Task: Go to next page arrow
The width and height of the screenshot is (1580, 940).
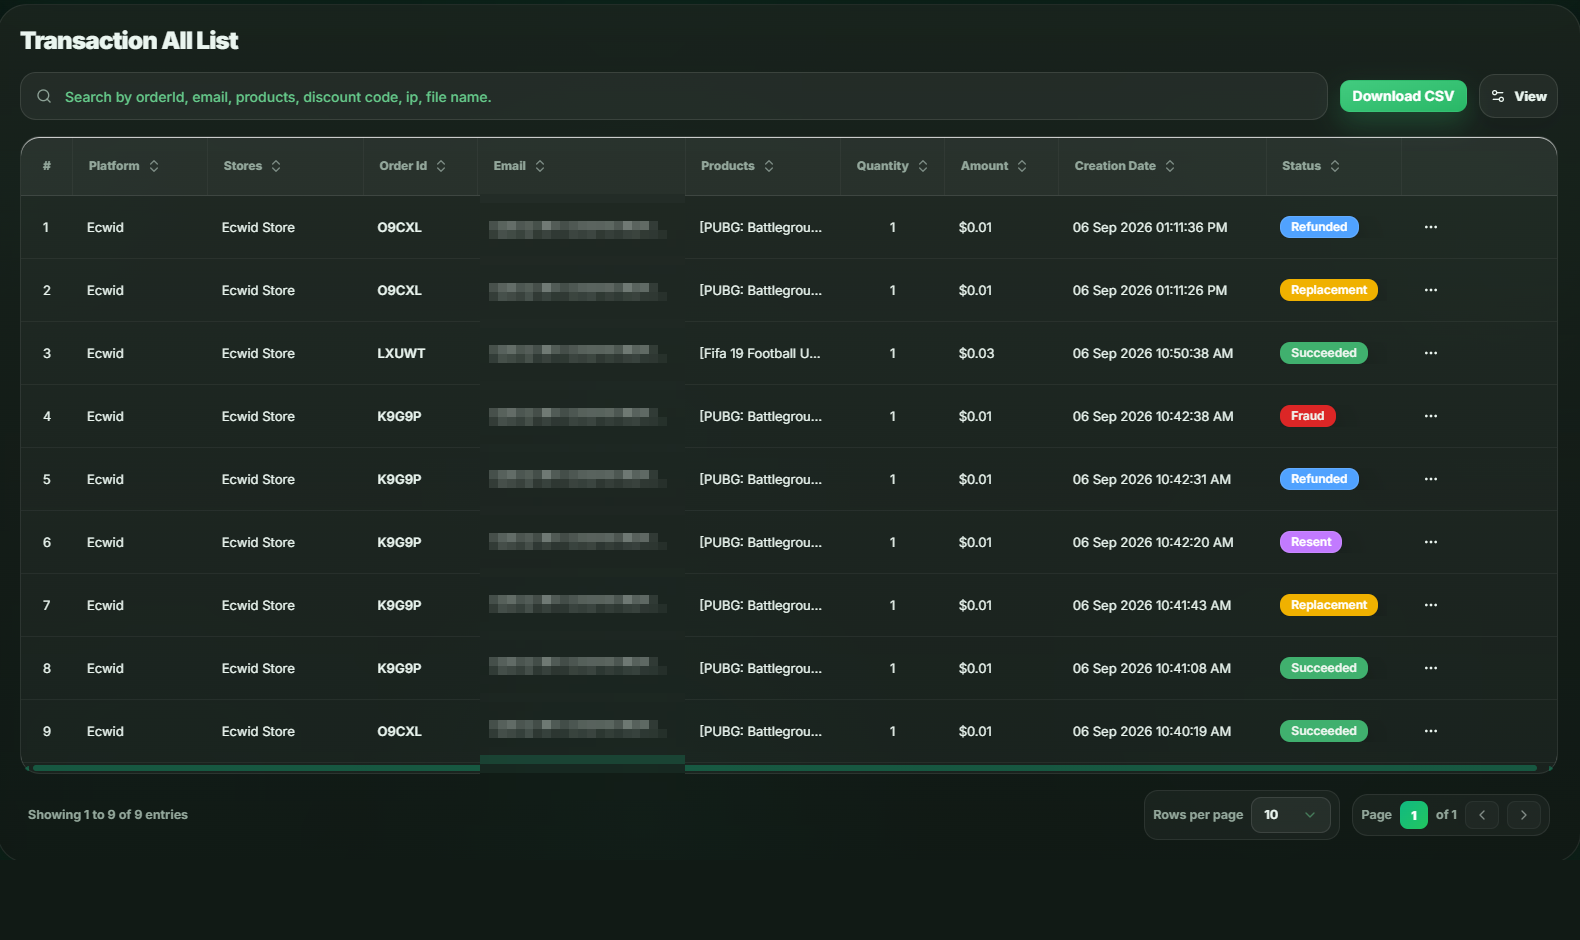Action: point(1524,815)
